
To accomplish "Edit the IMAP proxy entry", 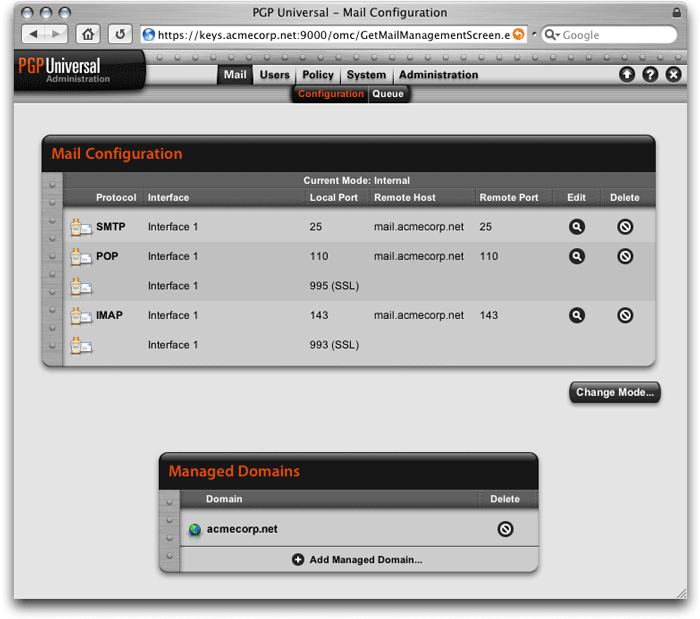I will coord(577,315).
